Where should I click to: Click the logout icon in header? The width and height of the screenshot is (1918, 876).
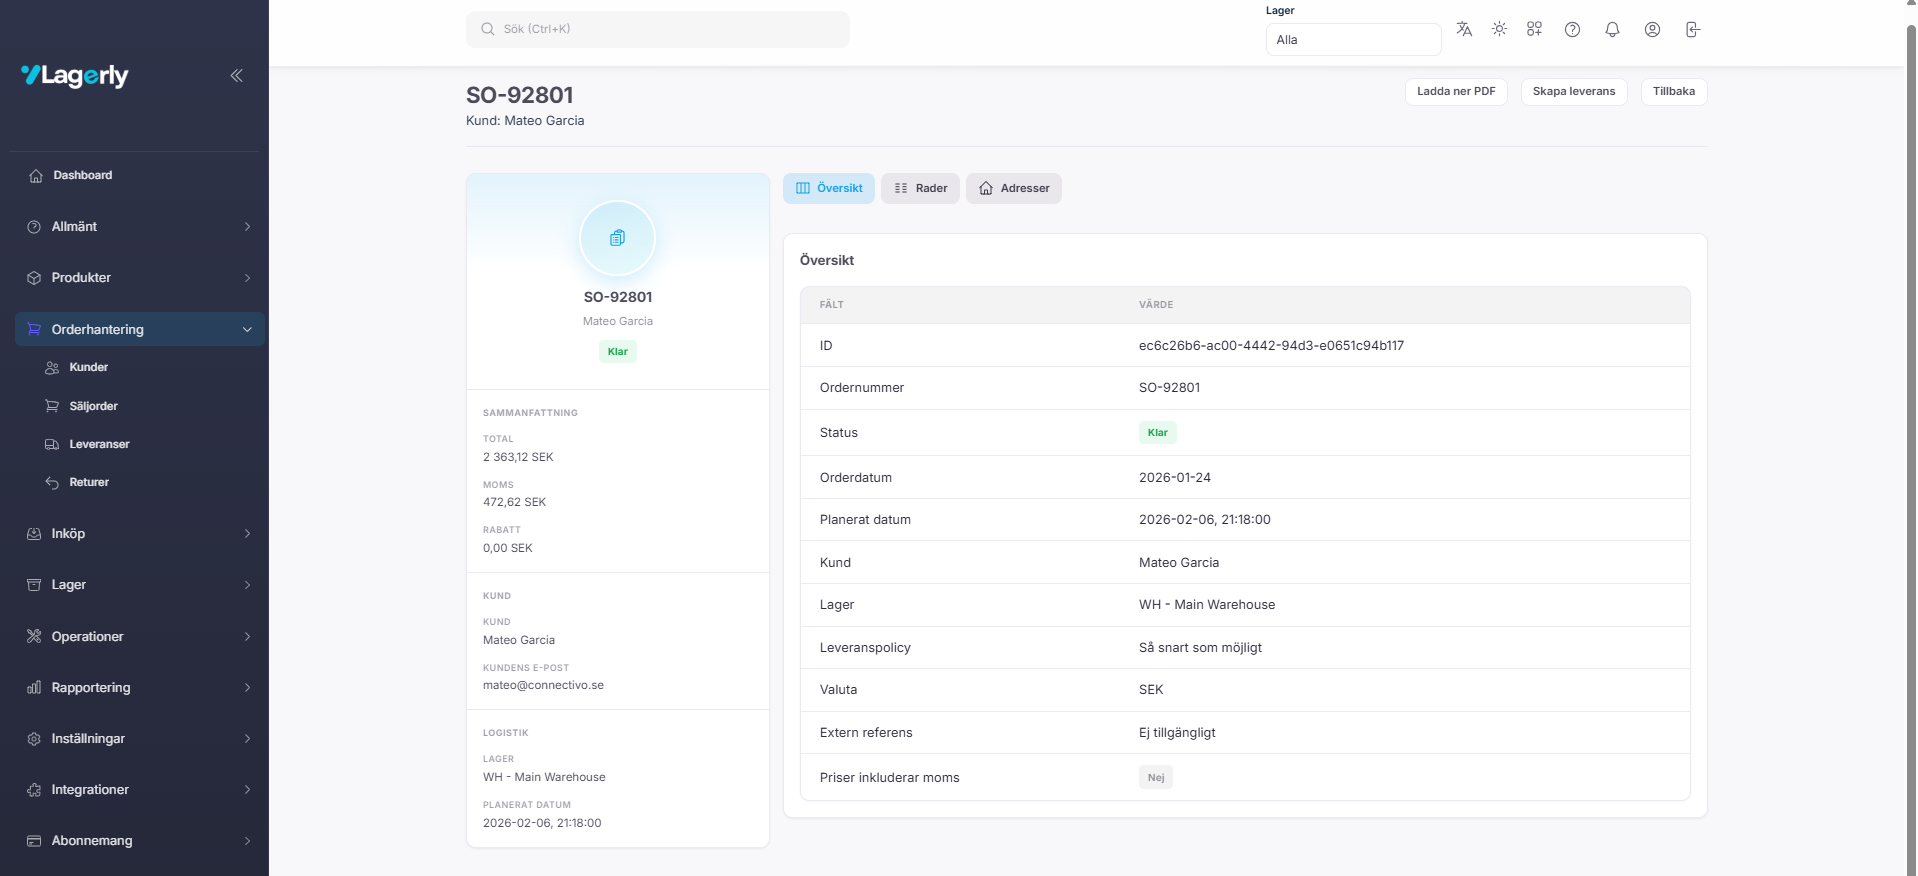coord(1692,29)
